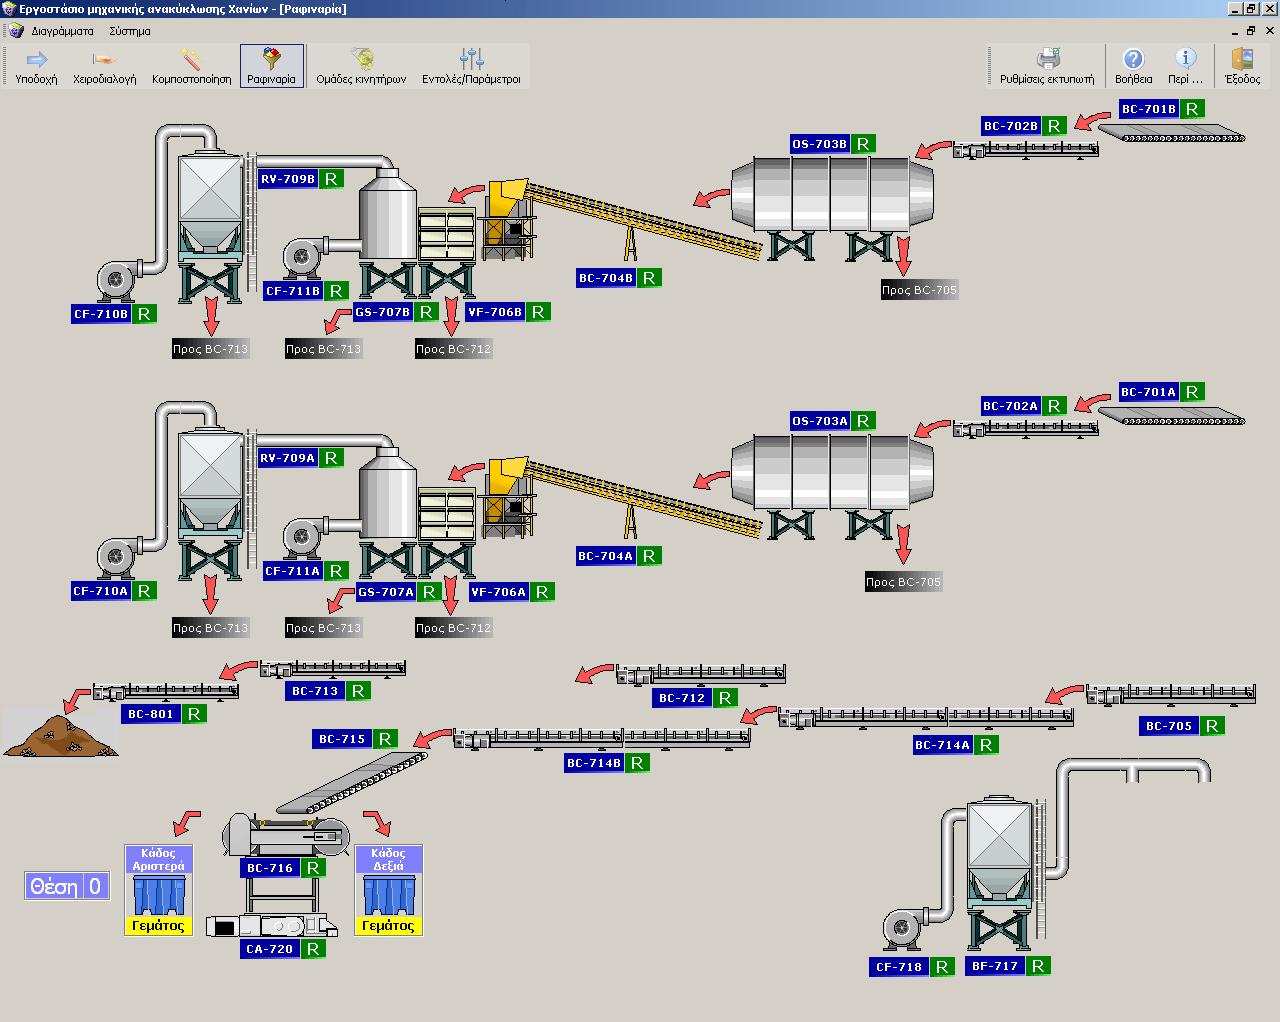Open the Σύστημα menu

(x=130, y=31)
